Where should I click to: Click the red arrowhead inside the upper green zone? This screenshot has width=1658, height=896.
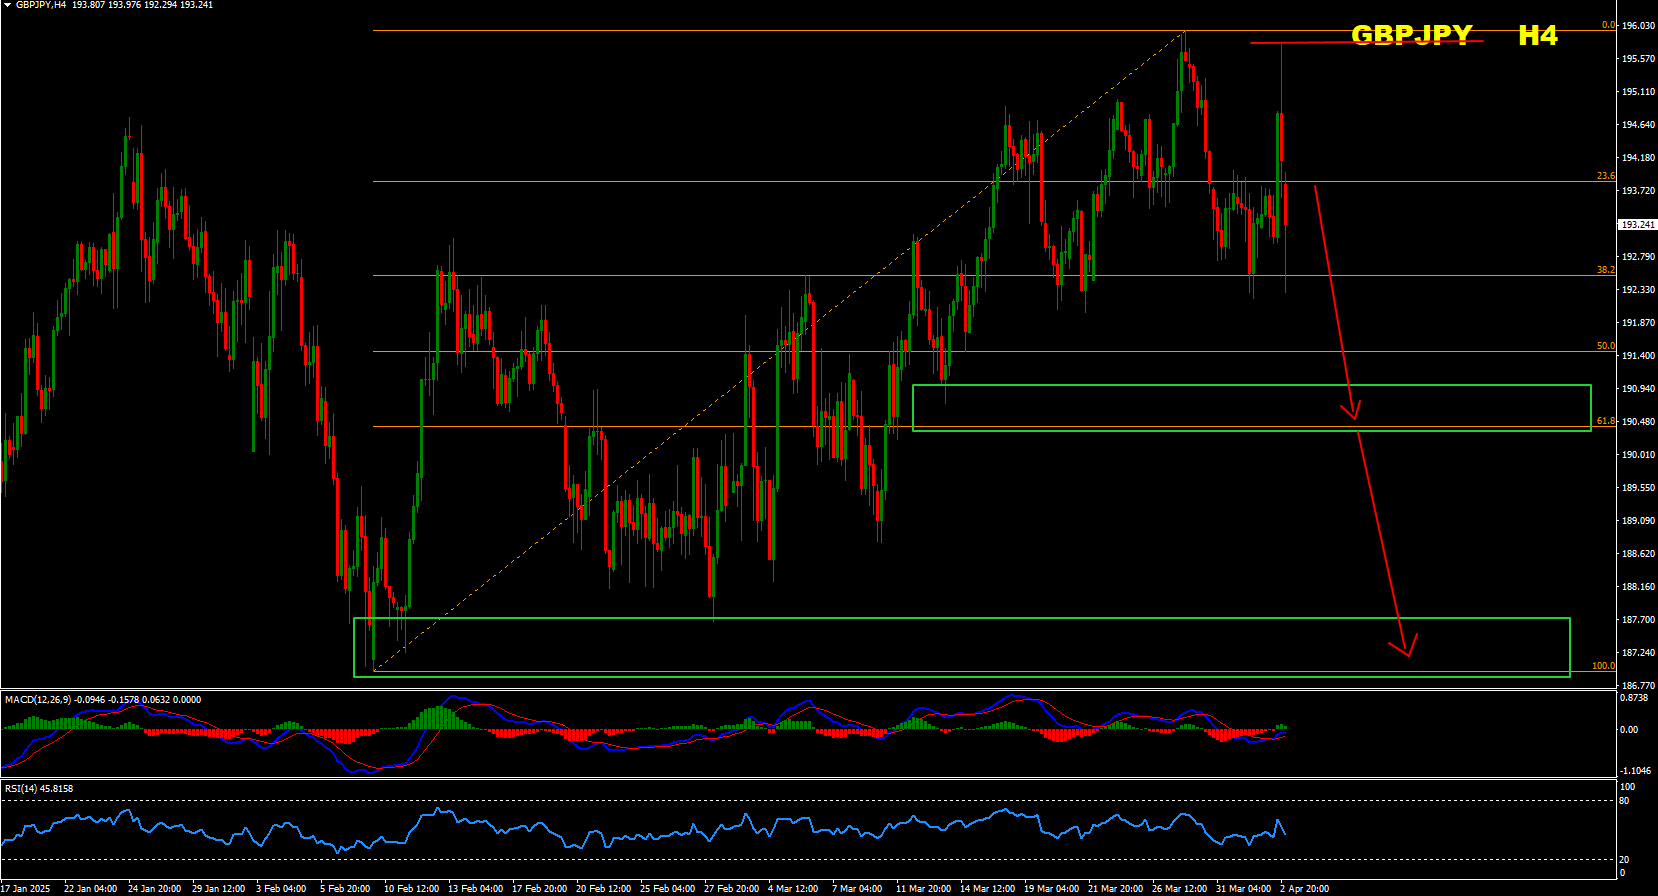1352,410
